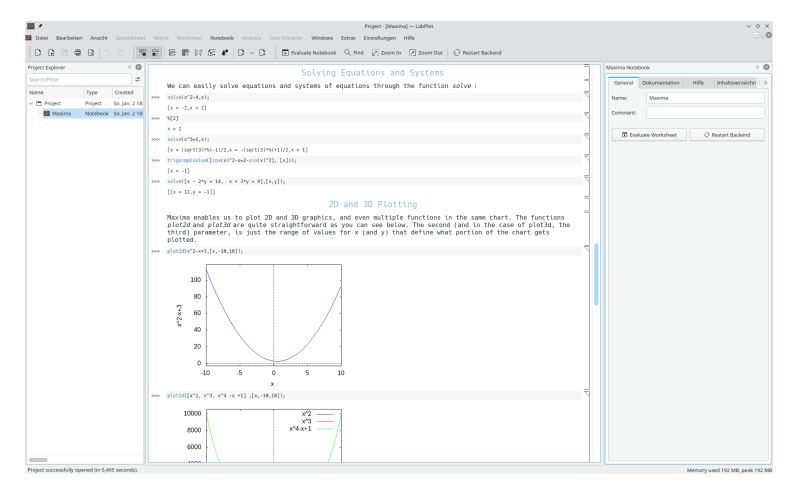Image resolution: width=798 pixels, height=504 pixels.
Task: Click Evaluate Notebook in the toolbar
Action: pyautogui.click(x=309, y=52)
